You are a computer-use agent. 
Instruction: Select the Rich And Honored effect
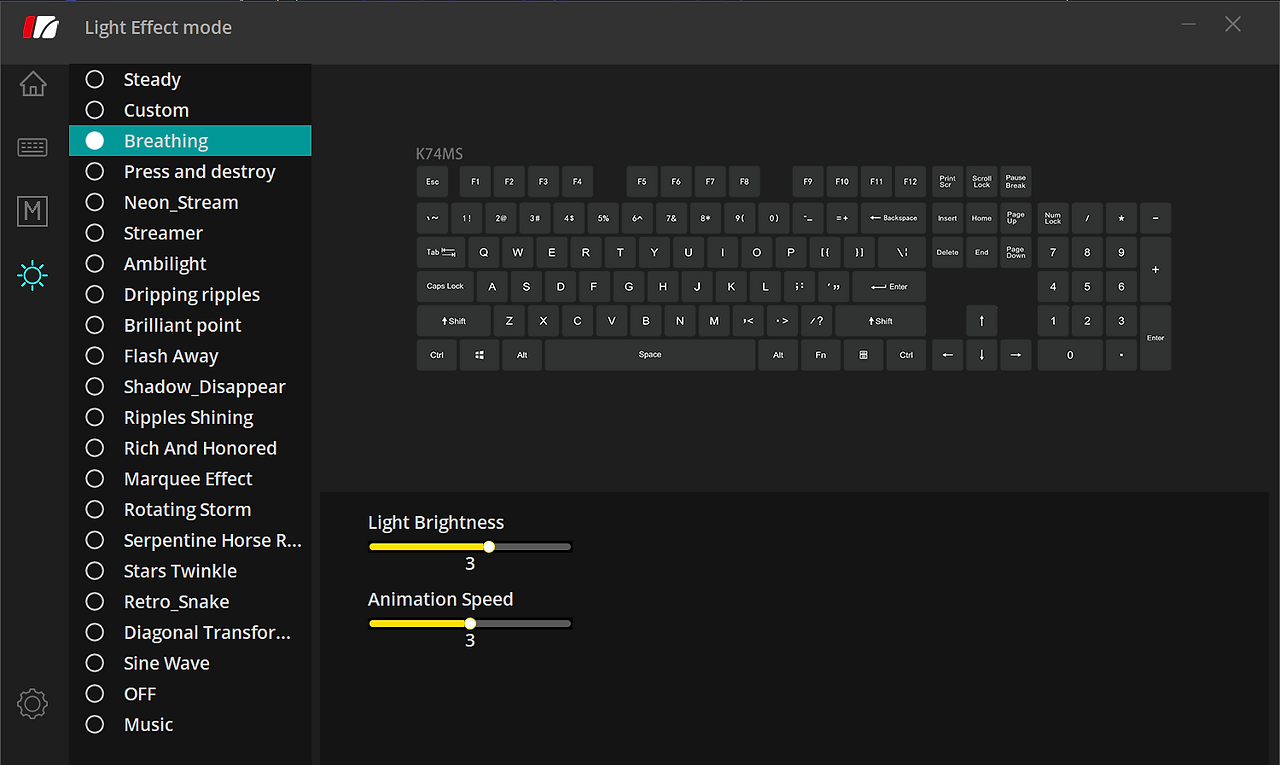pos(190,448)
